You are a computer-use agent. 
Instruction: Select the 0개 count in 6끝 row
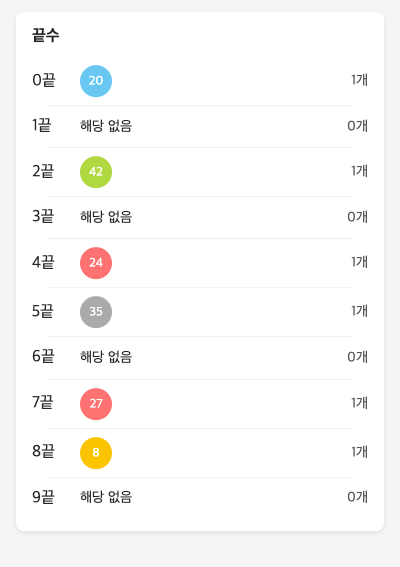point(358,357)
